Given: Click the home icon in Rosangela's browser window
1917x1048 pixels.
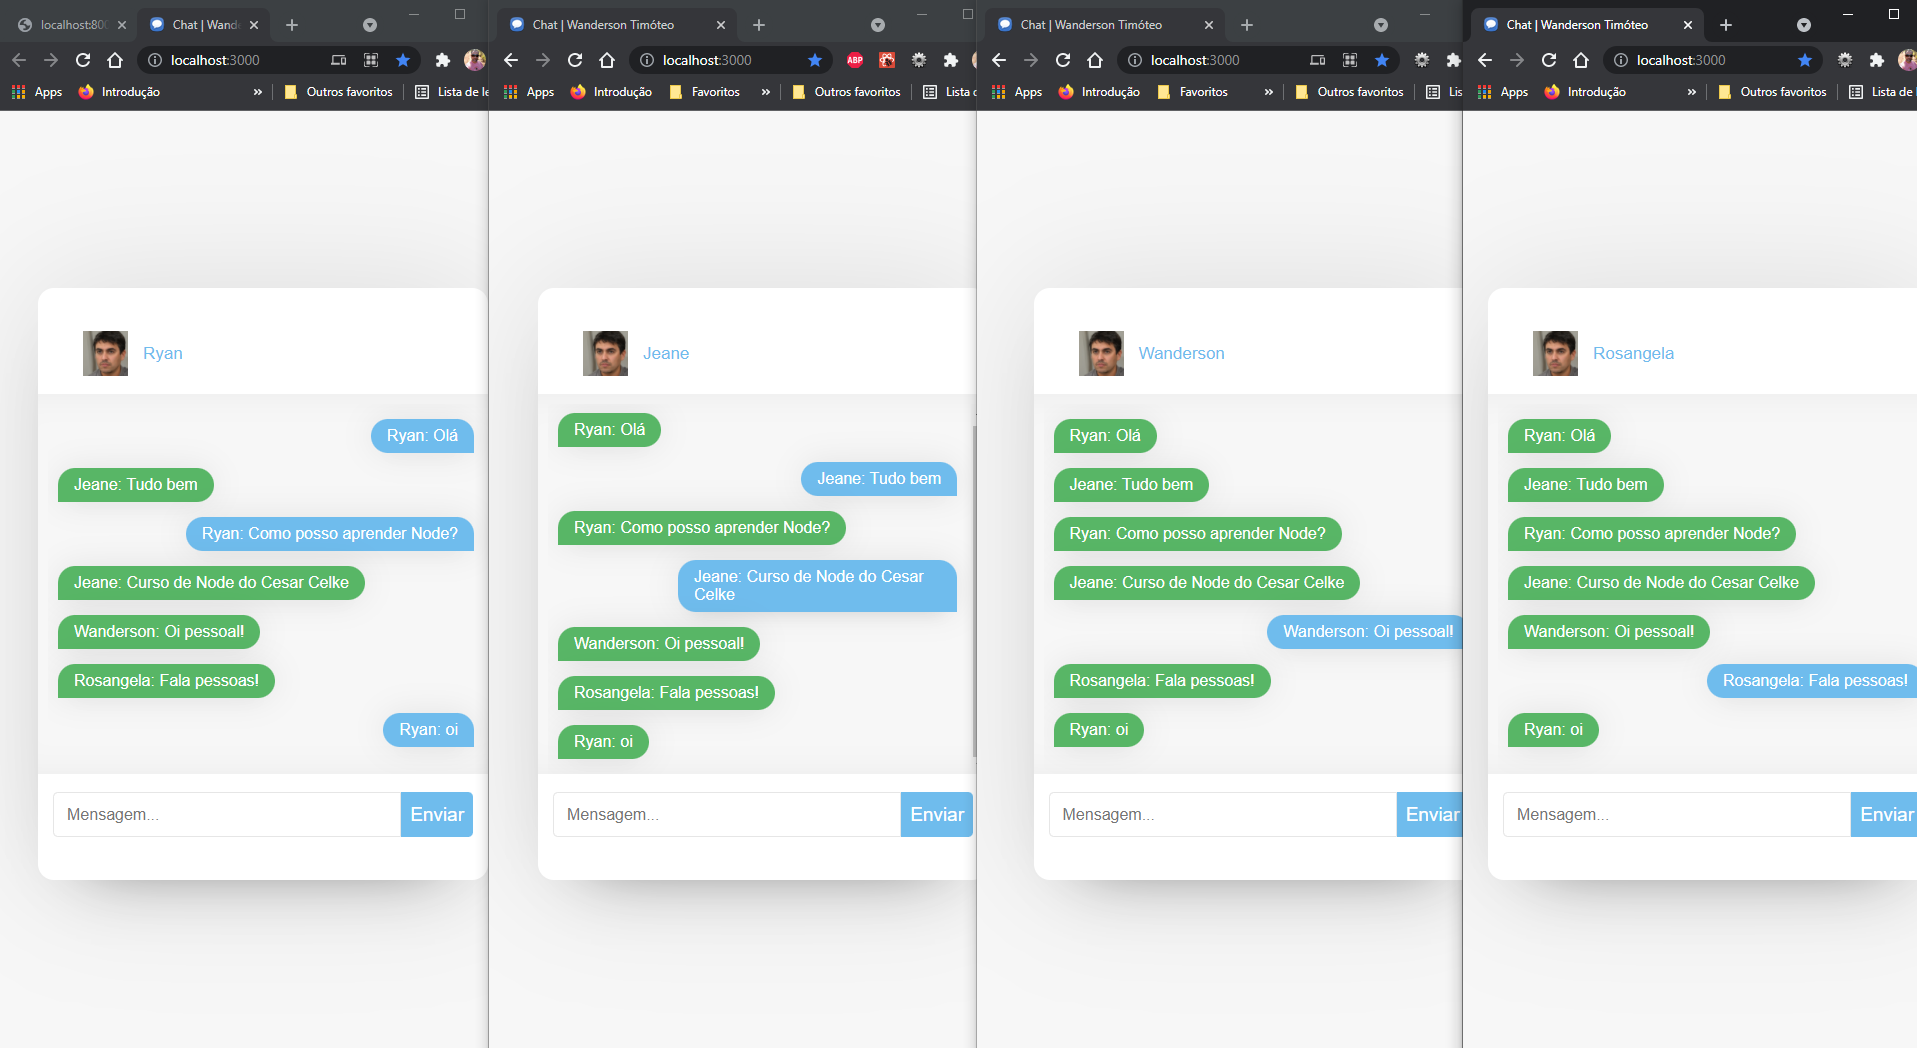Looking at the screenshot, I should pyautogui.click(x=1581, y=60).
